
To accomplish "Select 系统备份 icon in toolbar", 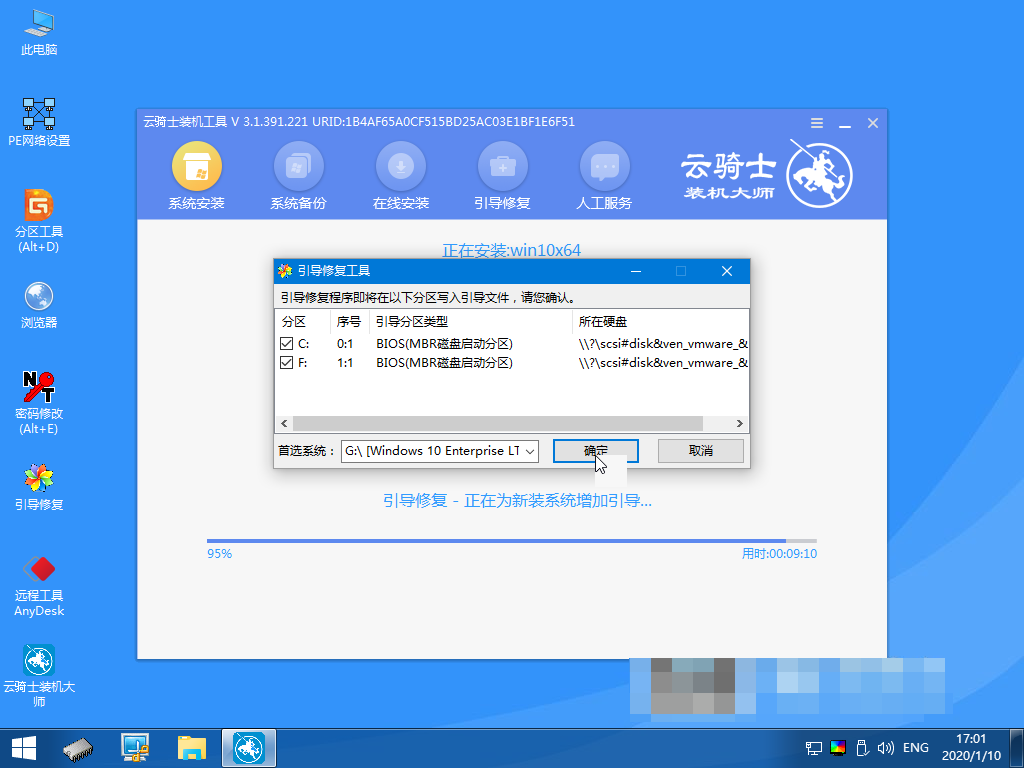I will 298,176.
